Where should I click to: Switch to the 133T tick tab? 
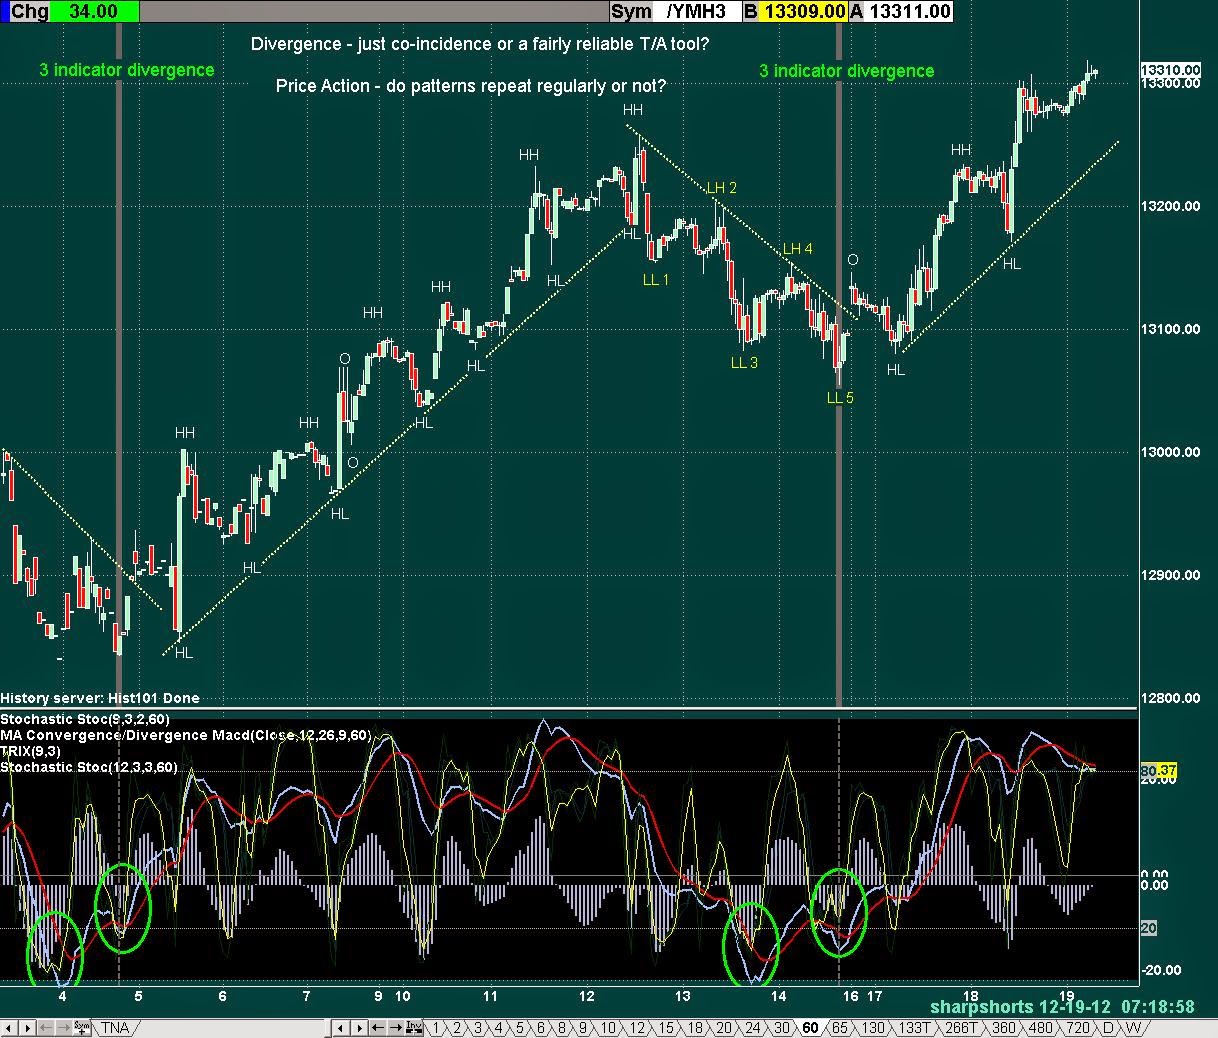pos(914,1028)
